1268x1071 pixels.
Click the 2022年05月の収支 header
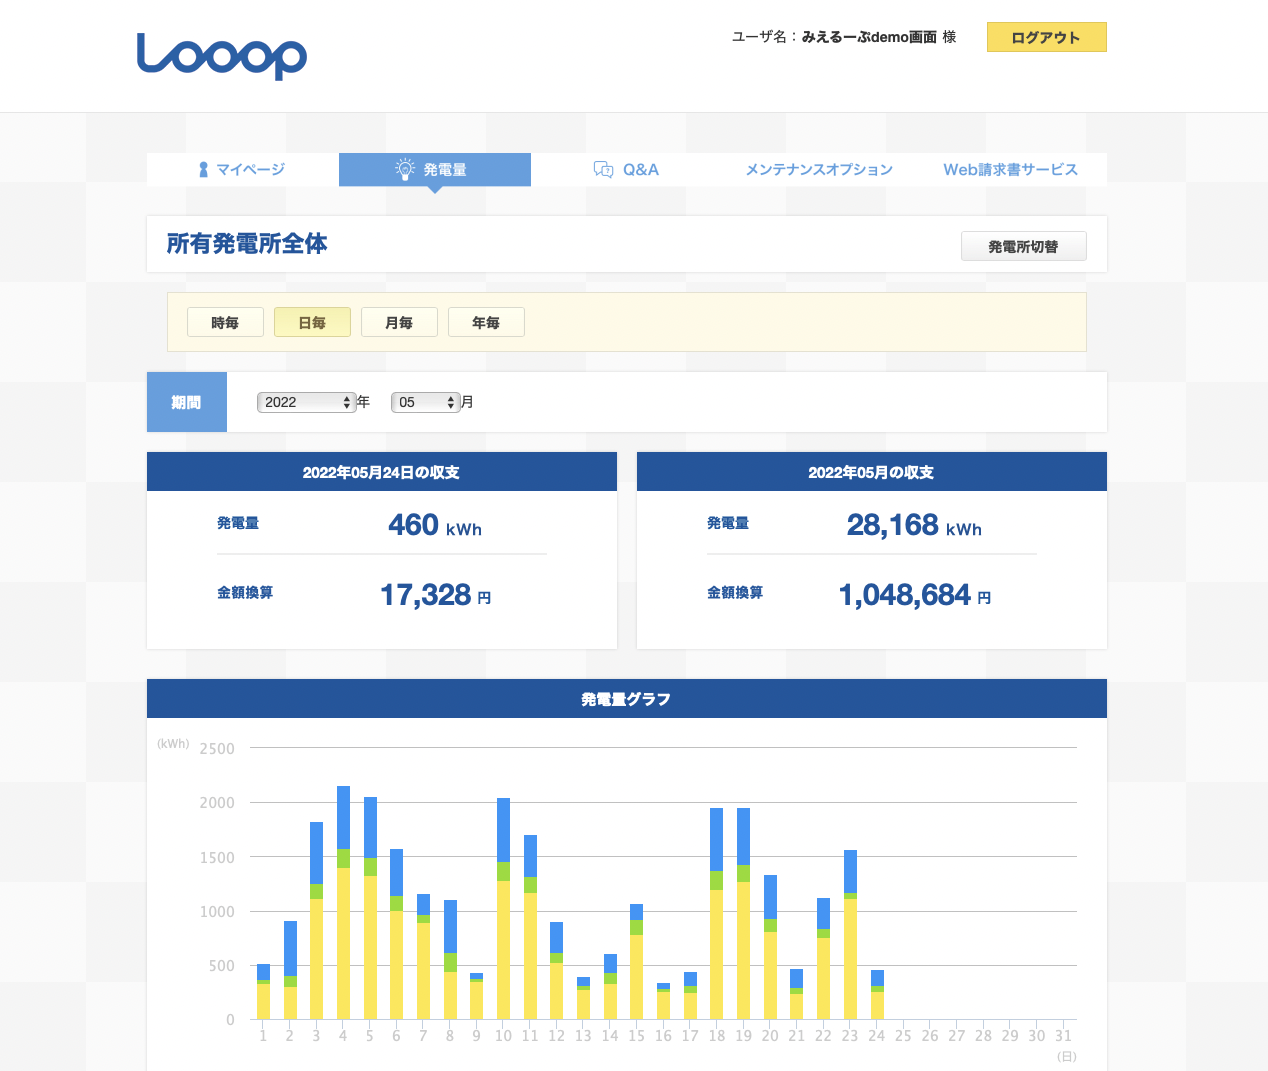tap(872, 472)
